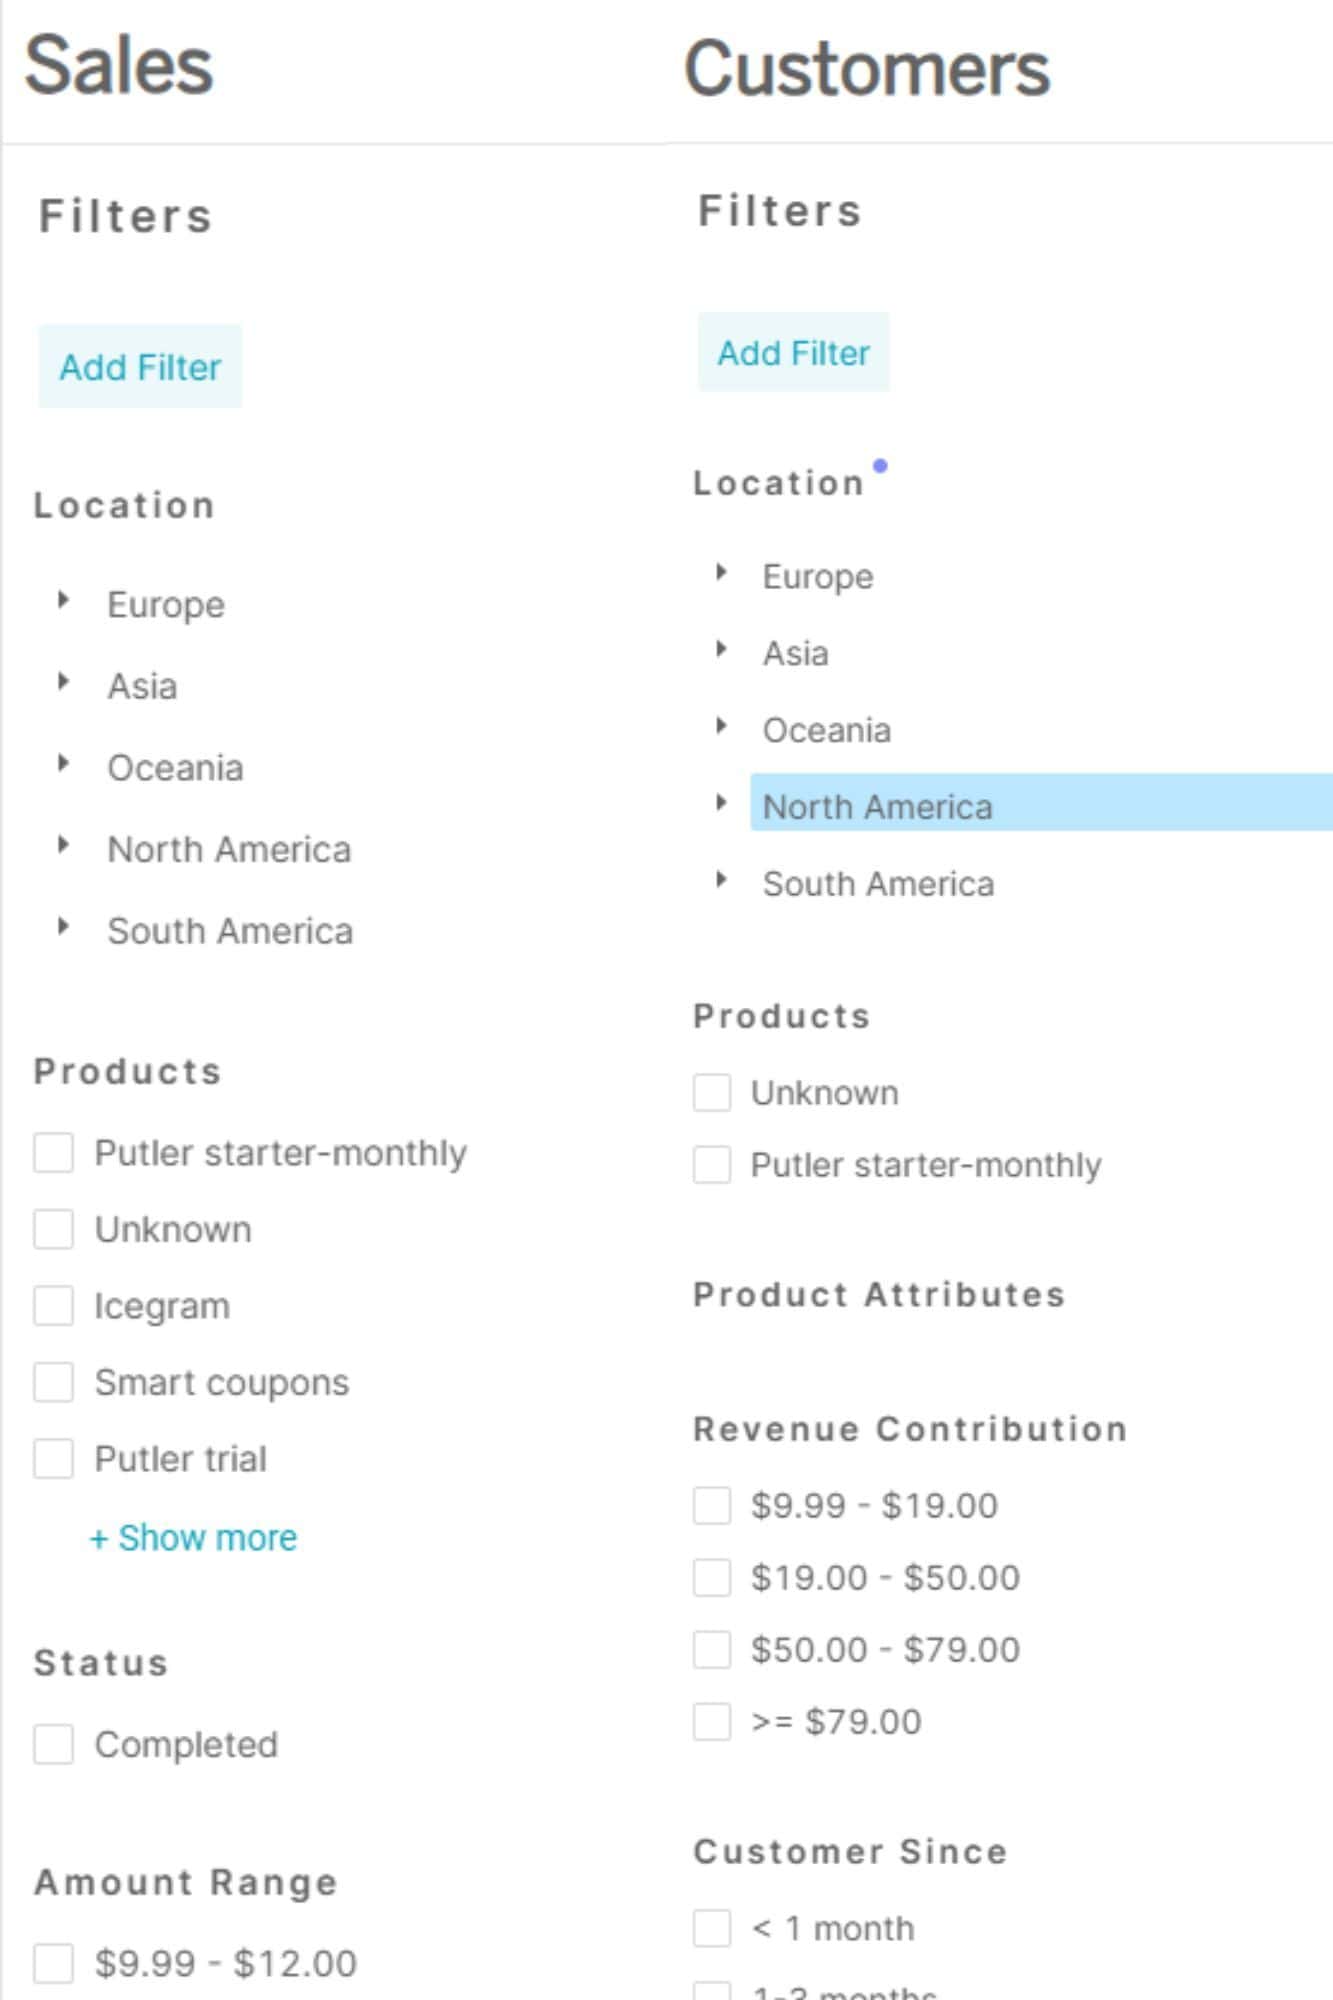Screen dimensions: 1333x2000
Task: Check Putler trial product checkbox
Action: click(x=53, y=1459)
